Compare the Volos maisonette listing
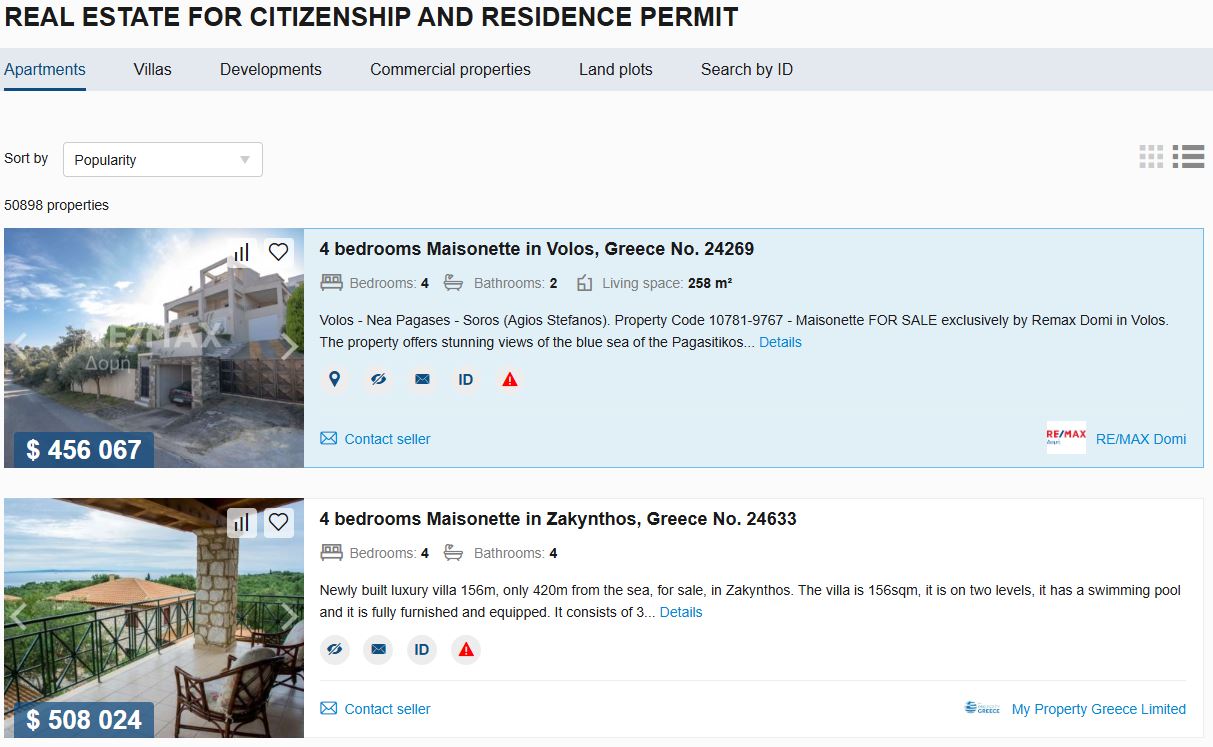 (241, 252)
